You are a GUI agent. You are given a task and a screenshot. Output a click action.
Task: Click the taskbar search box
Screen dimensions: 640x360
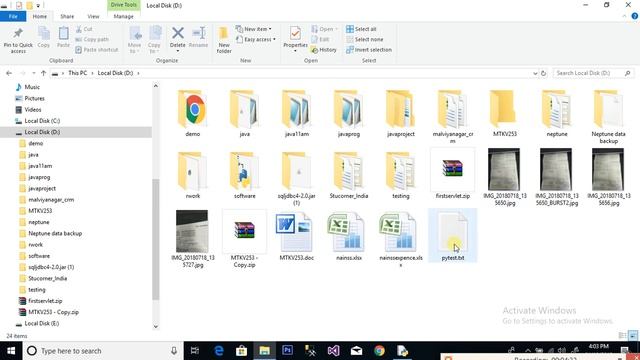[x=103, y=351]
